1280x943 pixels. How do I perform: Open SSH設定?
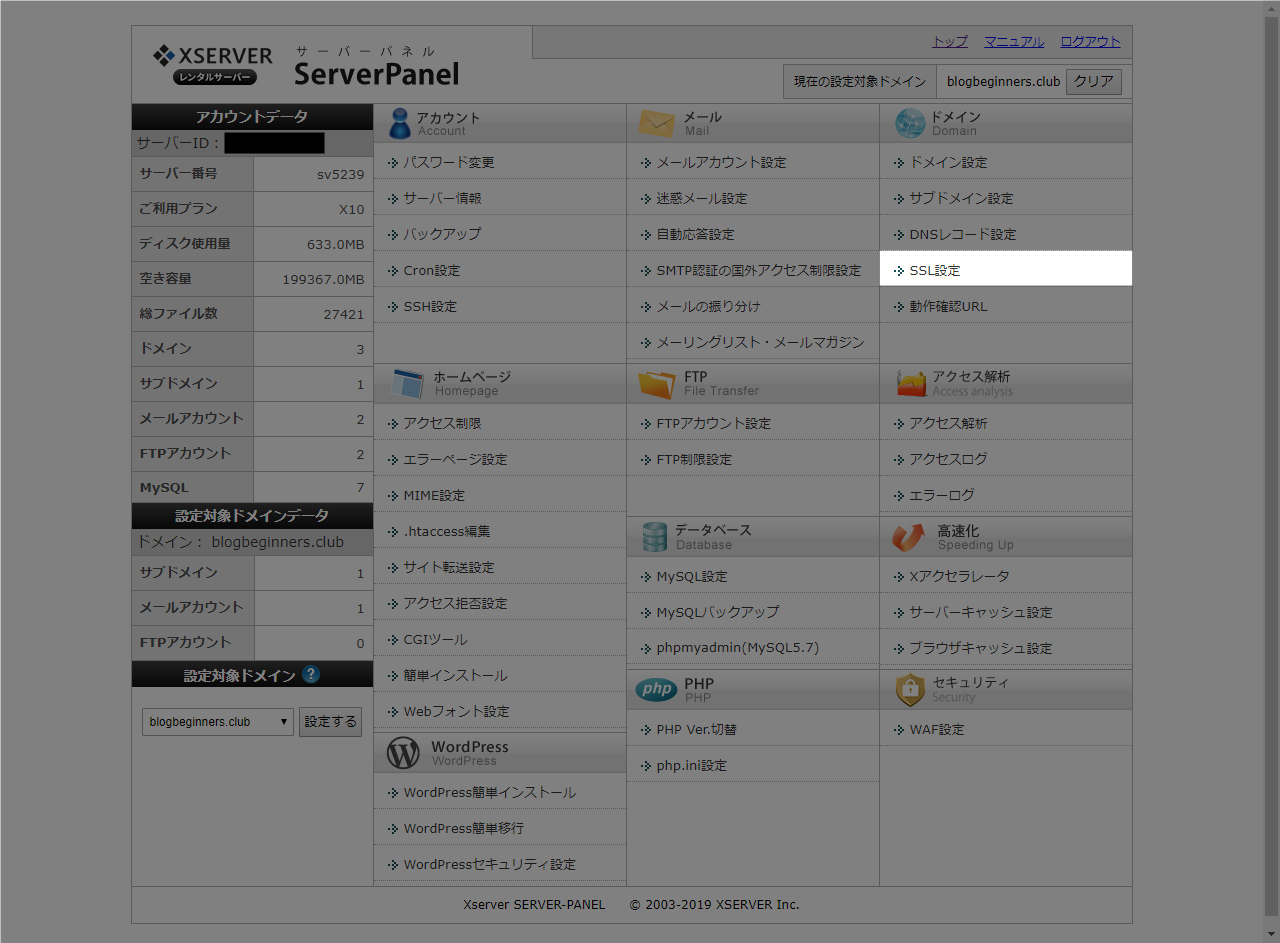pos(430,306)
